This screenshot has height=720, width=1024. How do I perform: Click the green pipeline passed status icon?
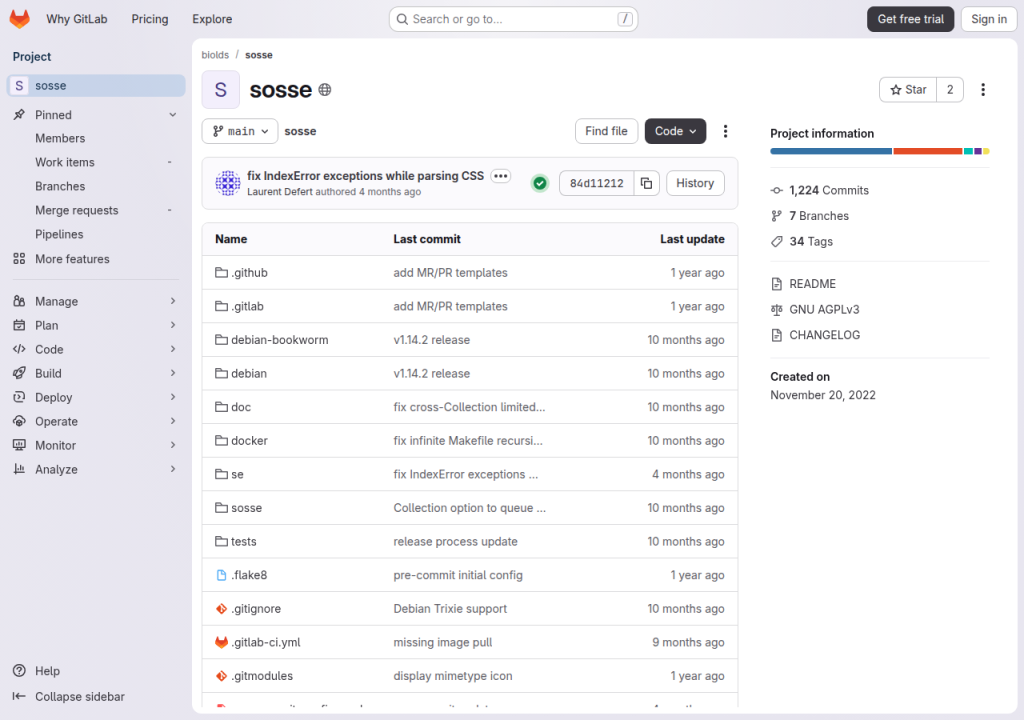[540, 184]
